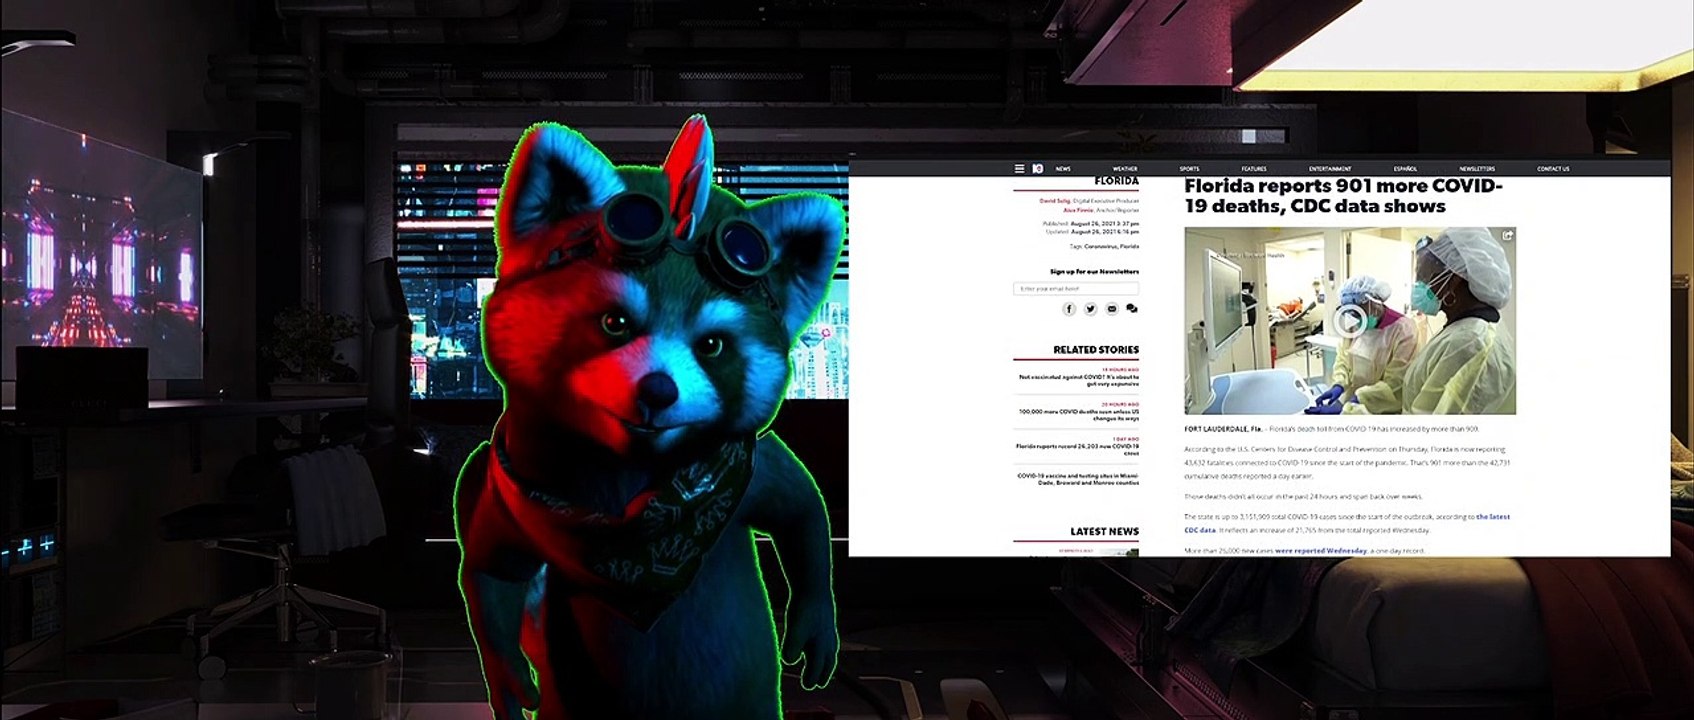Click the LATEST NEWS heading
This screenshot has width=1694, height=720.
[x=1104, y=532]
